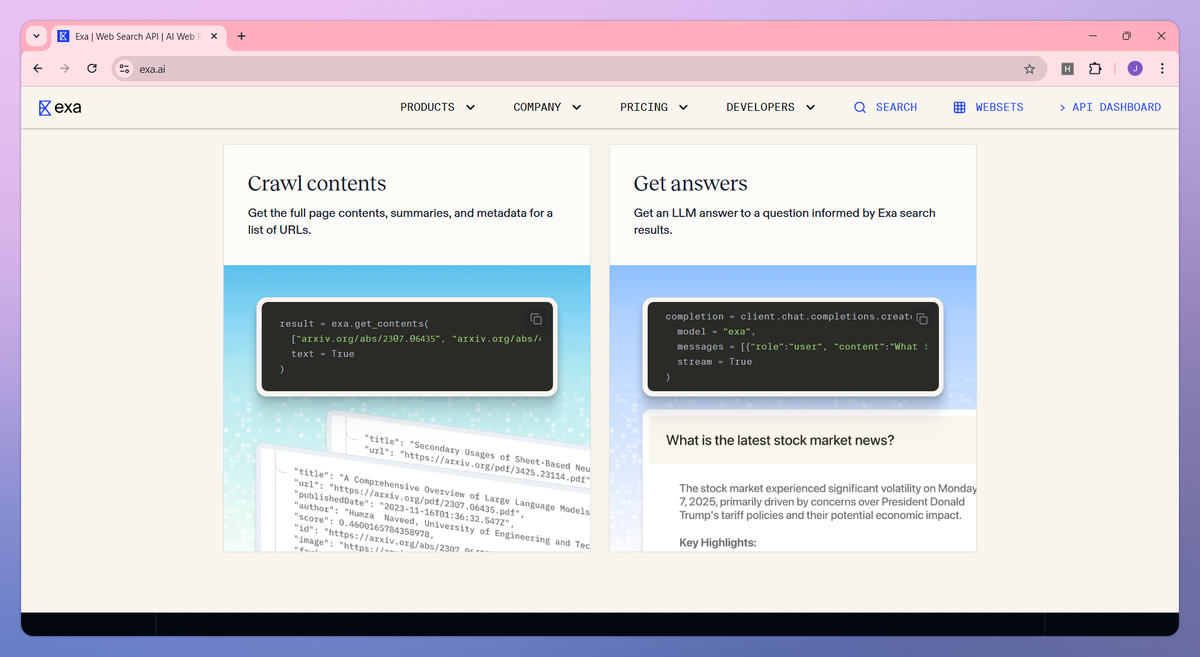Image resolution: width=1200 pixels, height=657 pixels.
Task: Expand the Pricing menu chevron
Action: pos(683,107)
